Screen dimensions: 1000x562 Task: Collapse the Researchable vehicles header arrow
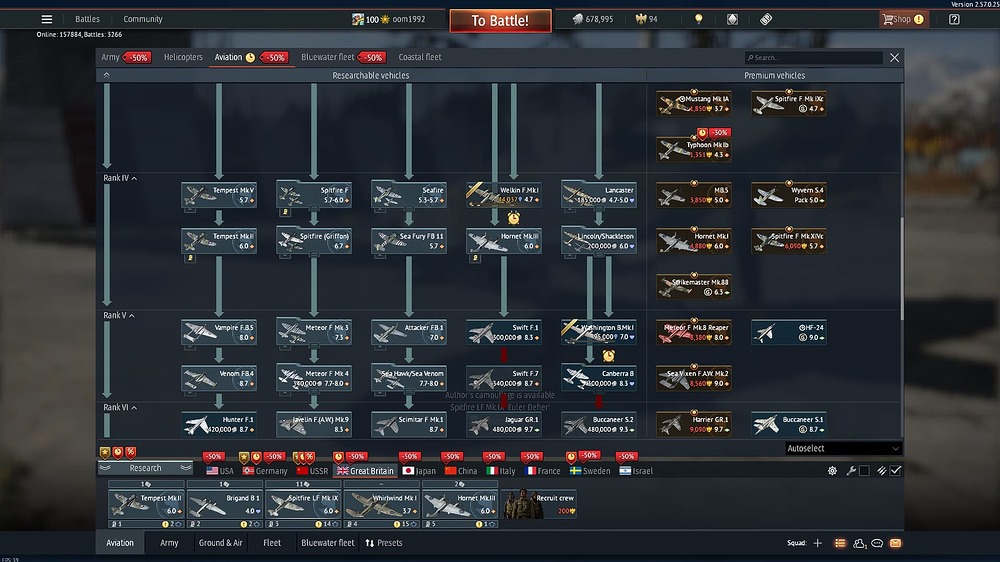(x=107, y=75)
